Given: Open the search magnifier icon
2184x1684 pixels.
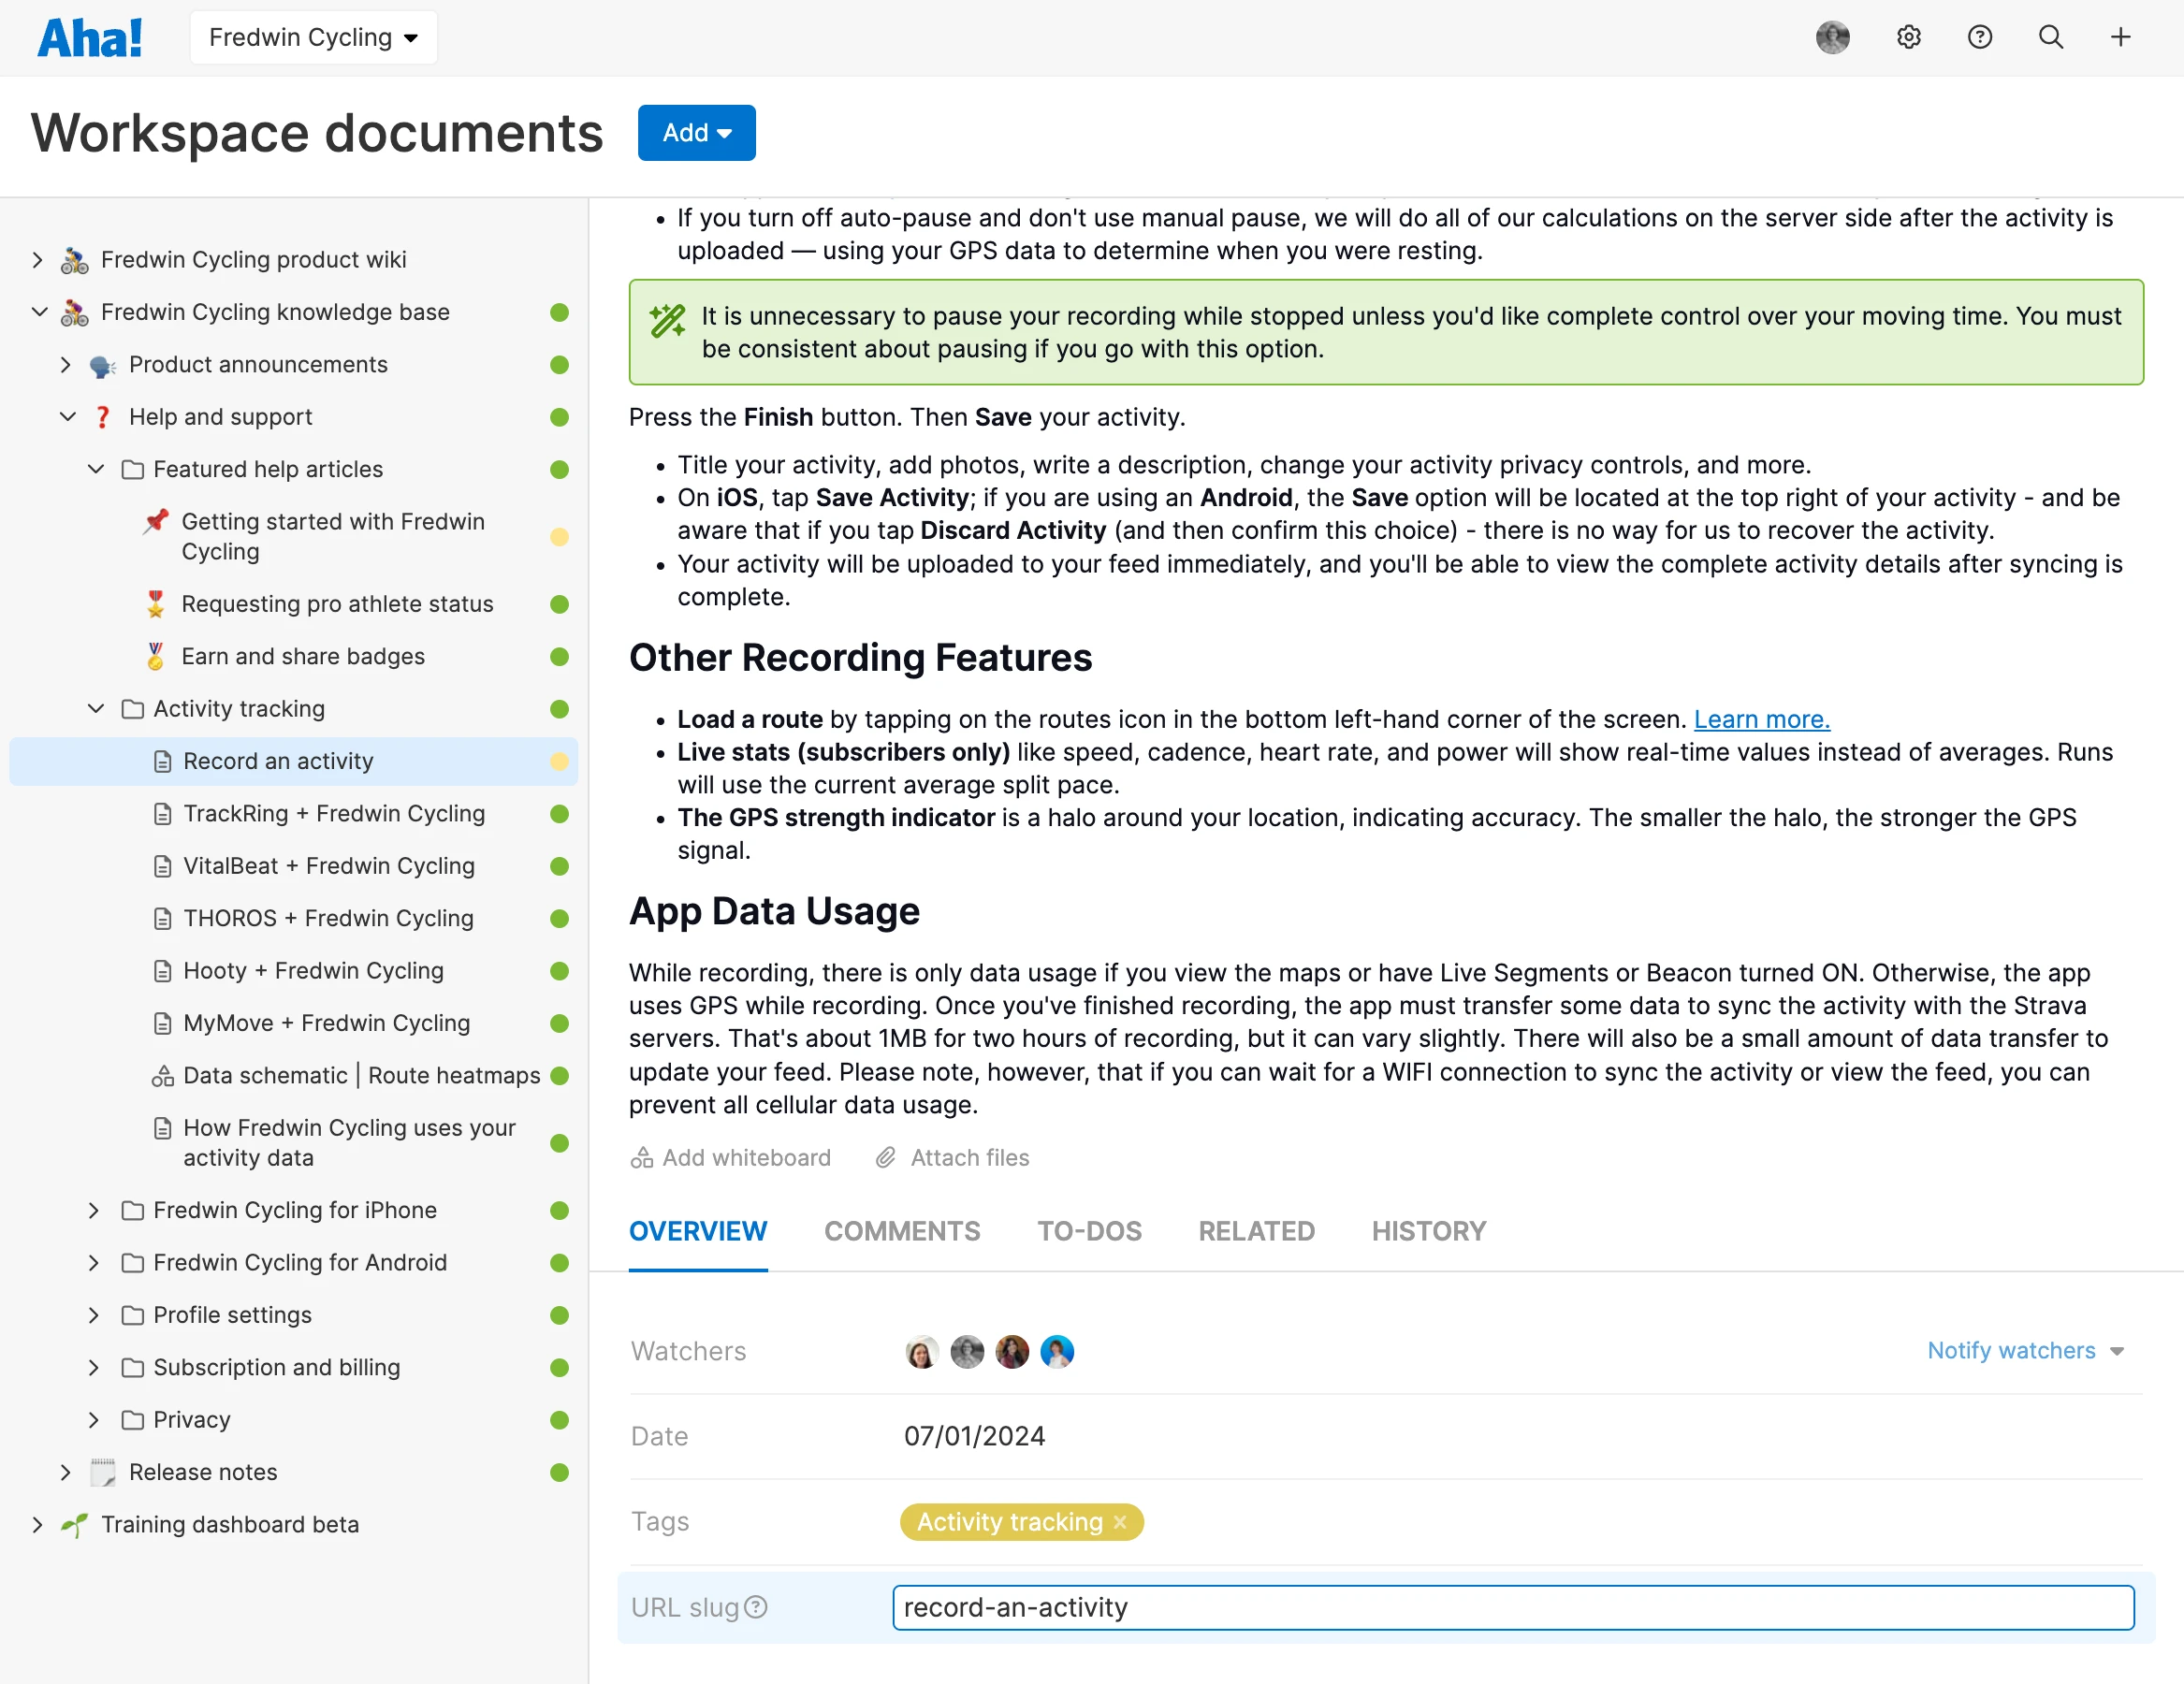Looking at the screenshot, I should point(2050,37).
